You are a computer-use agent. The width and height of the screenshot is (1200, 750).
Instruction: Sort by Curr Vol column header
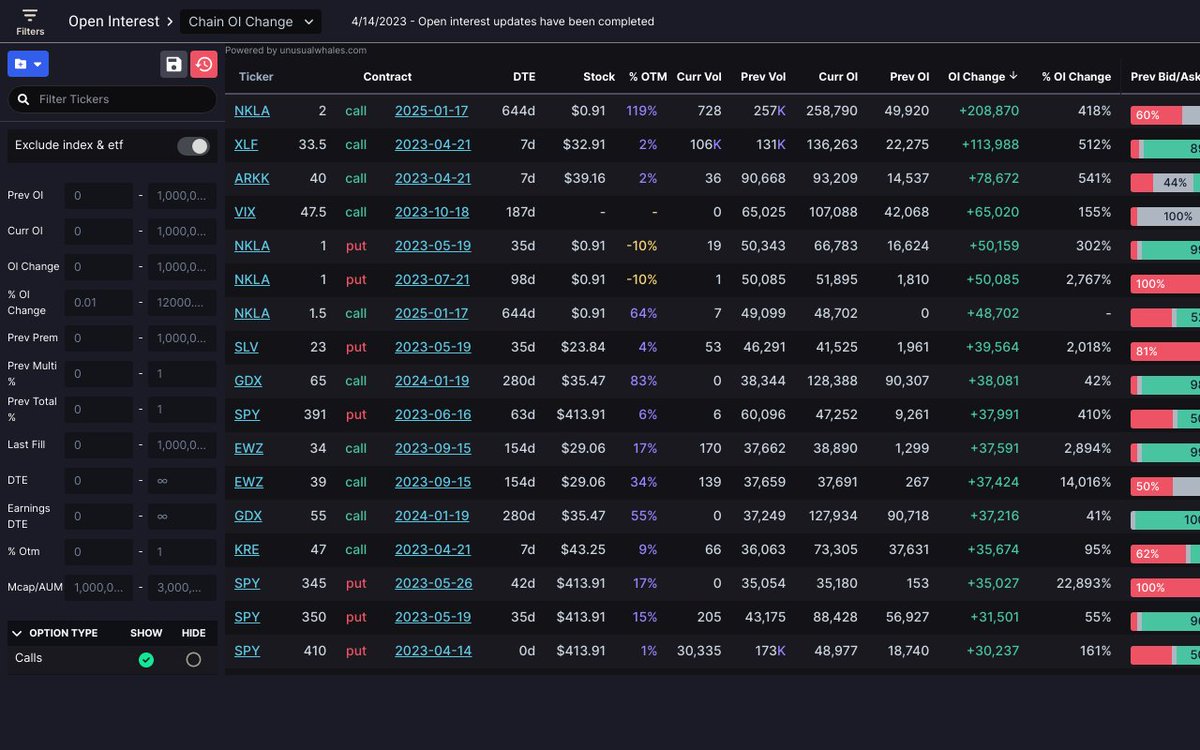click(699, 76)
